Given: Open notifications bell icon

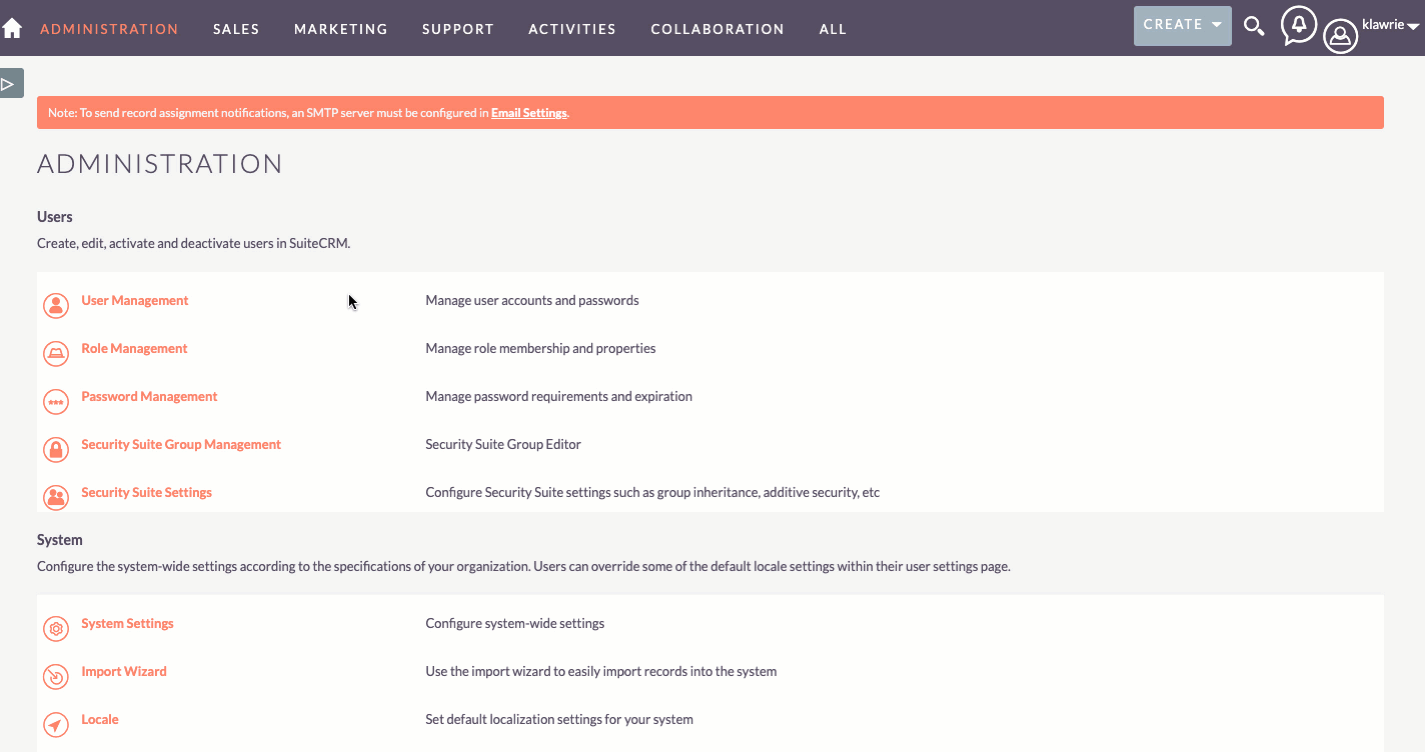Looking at the screenshot, I should (x=1298, y=25).
